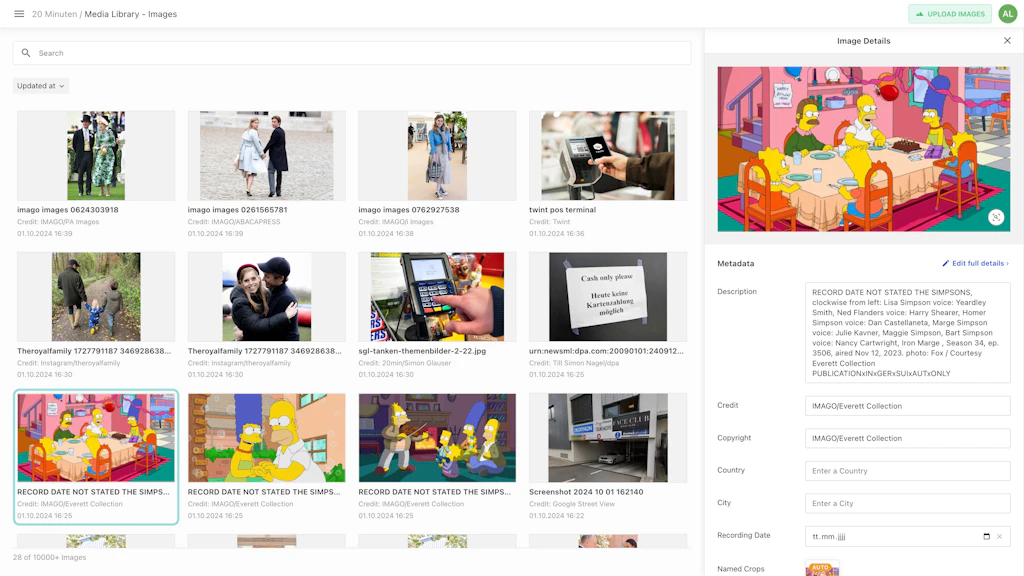
Task: Click the Recording Date input field
Action: pos(908,536)
